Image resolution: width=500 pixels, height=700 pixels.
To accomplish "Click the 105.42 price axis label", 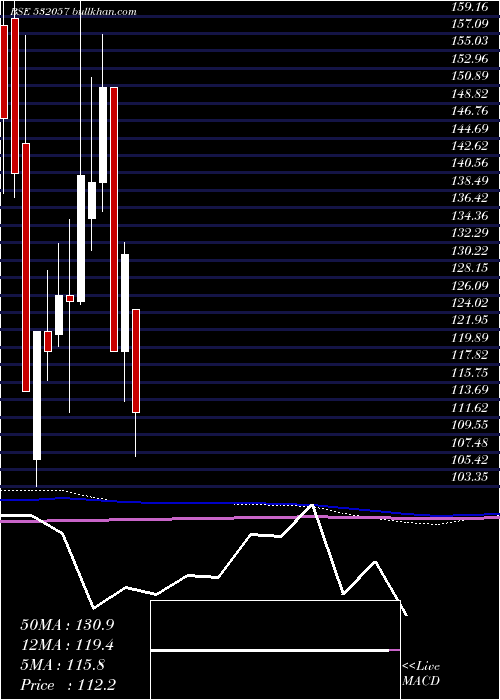I will [469, 460].
